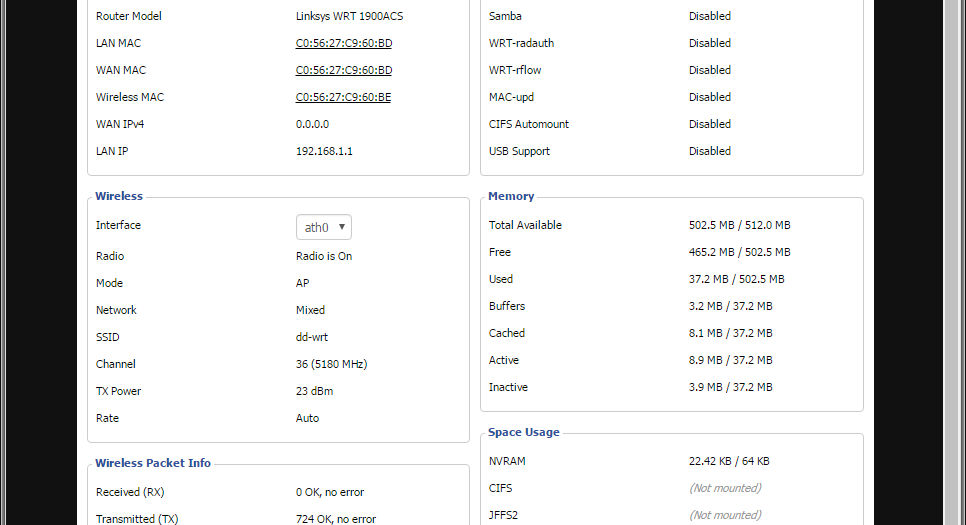The image size is (966, 525).
Task: Click the CIFS Not mounted text
Action: [724, 488]
